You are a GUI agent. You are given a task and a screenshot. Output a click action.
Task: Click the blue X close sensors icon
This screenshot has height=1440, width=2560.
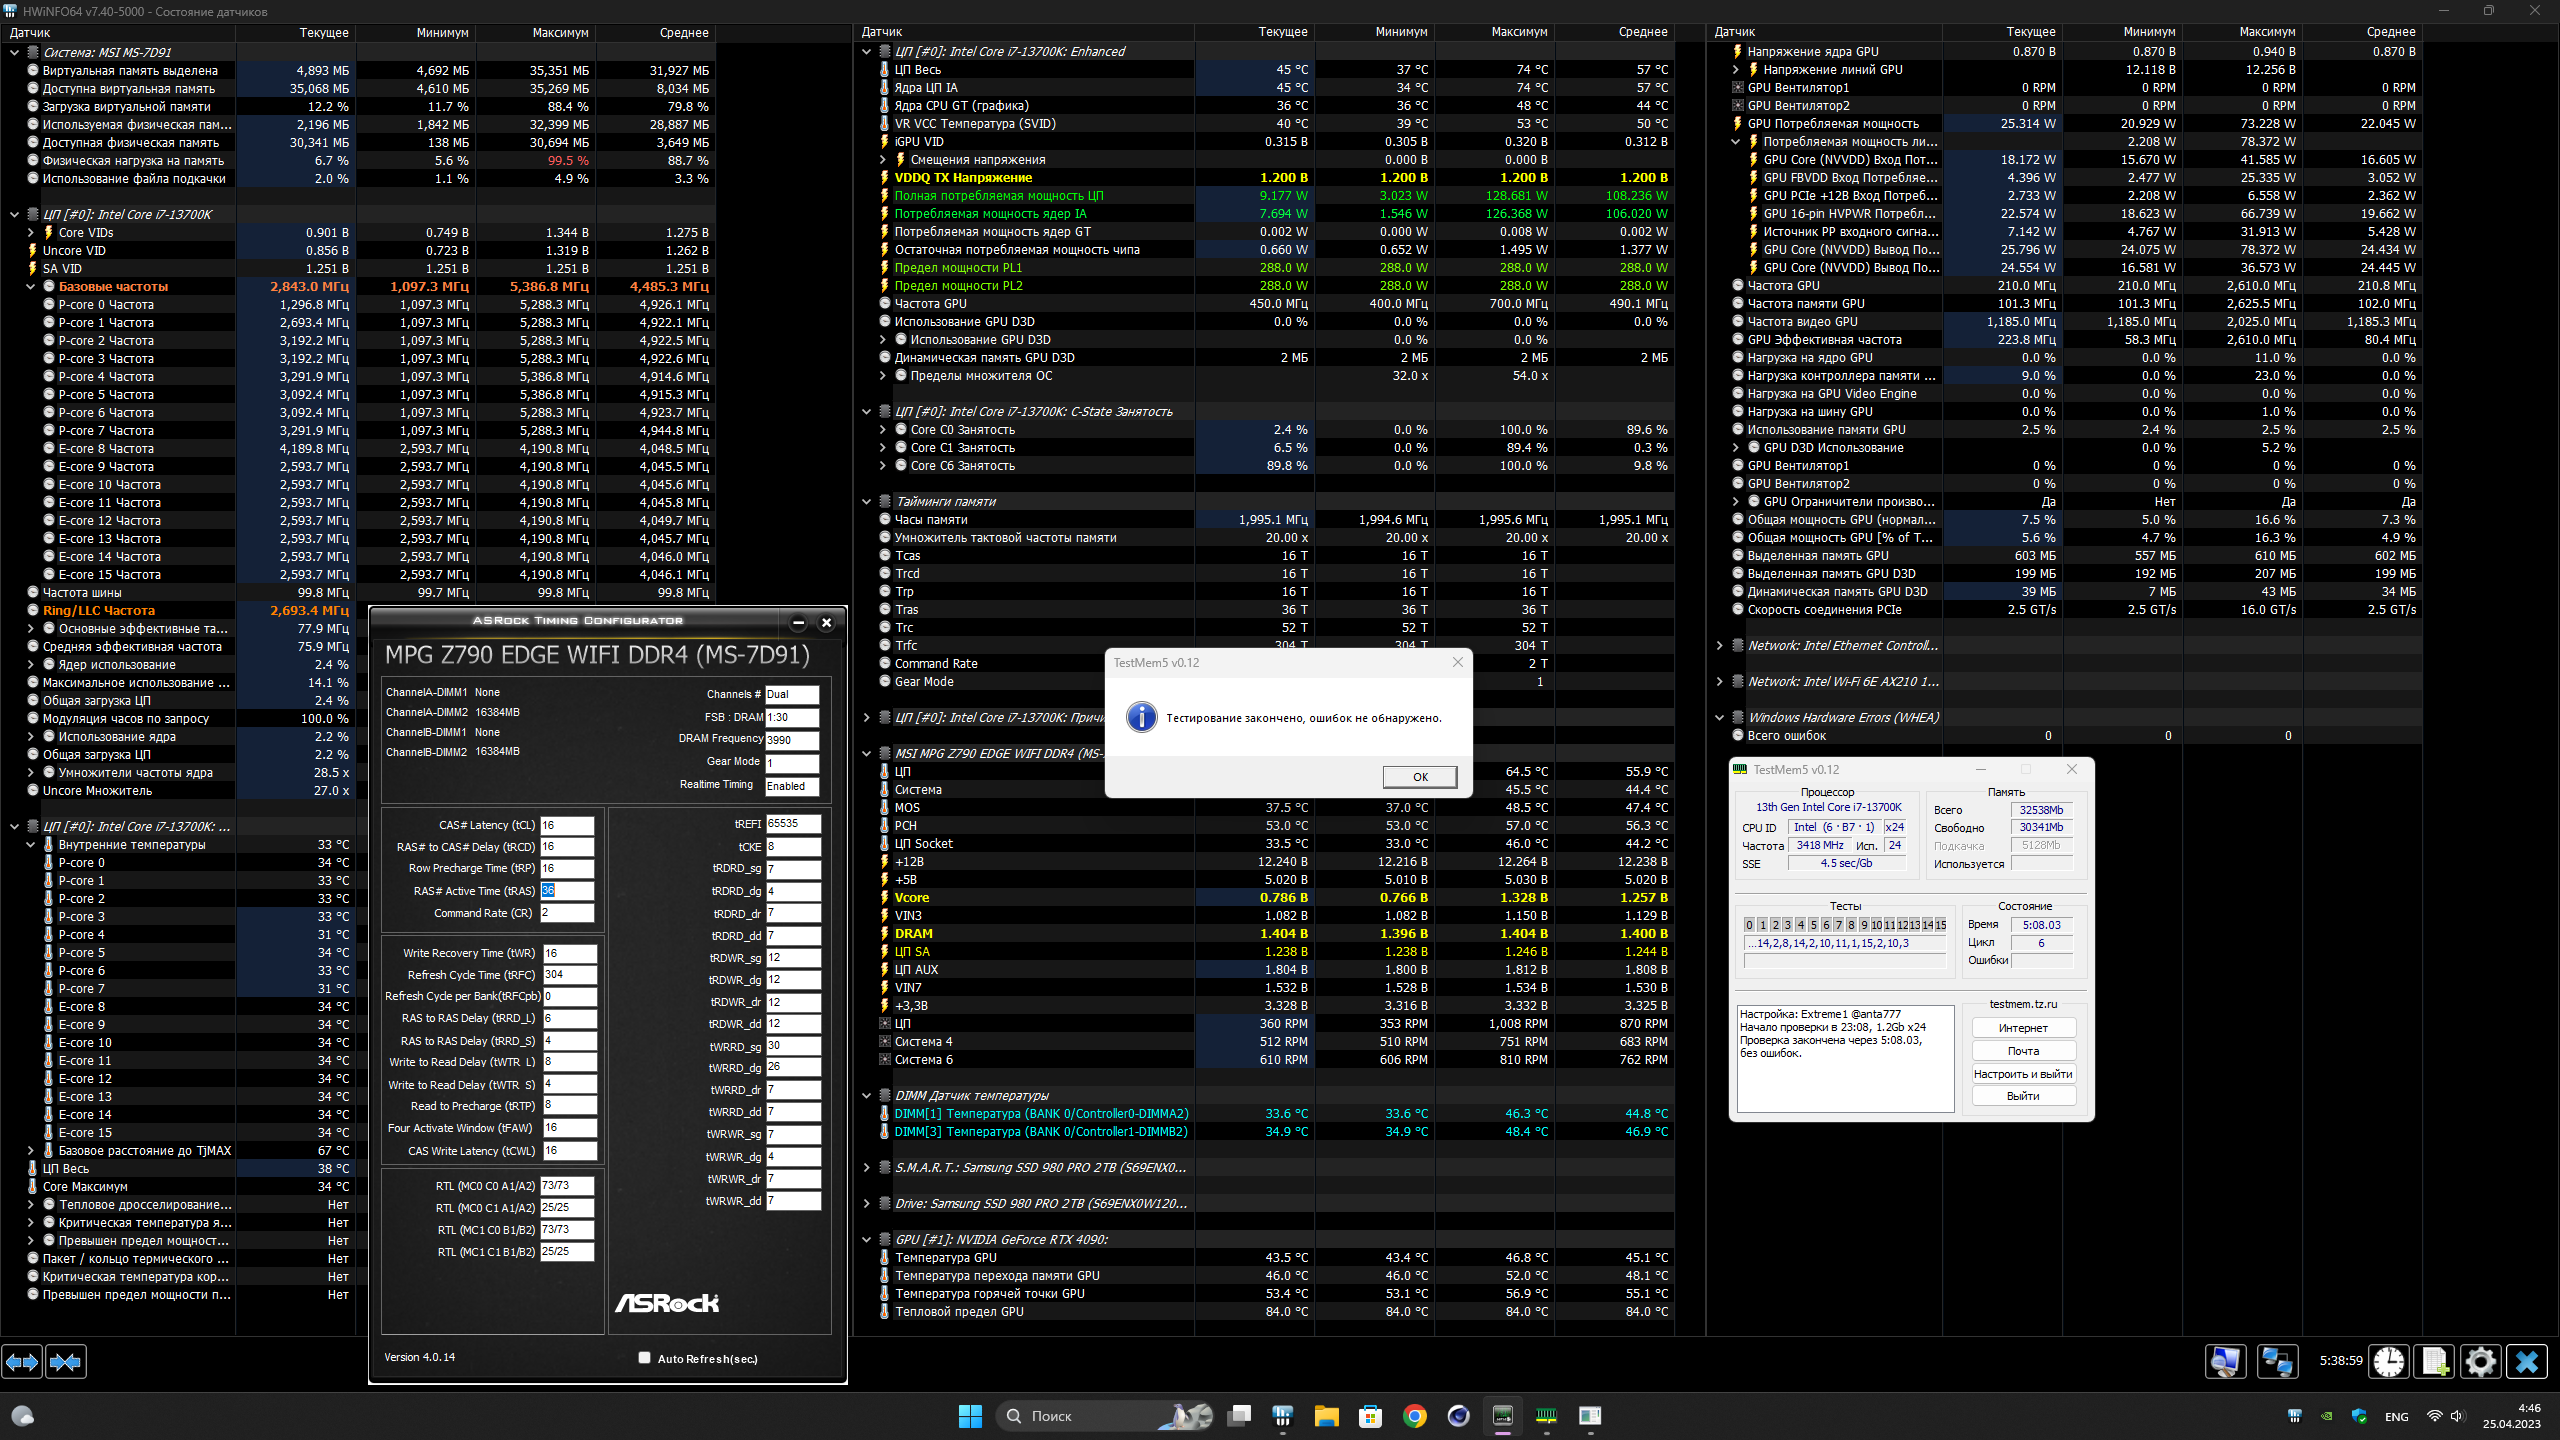coord(2527,1361)
